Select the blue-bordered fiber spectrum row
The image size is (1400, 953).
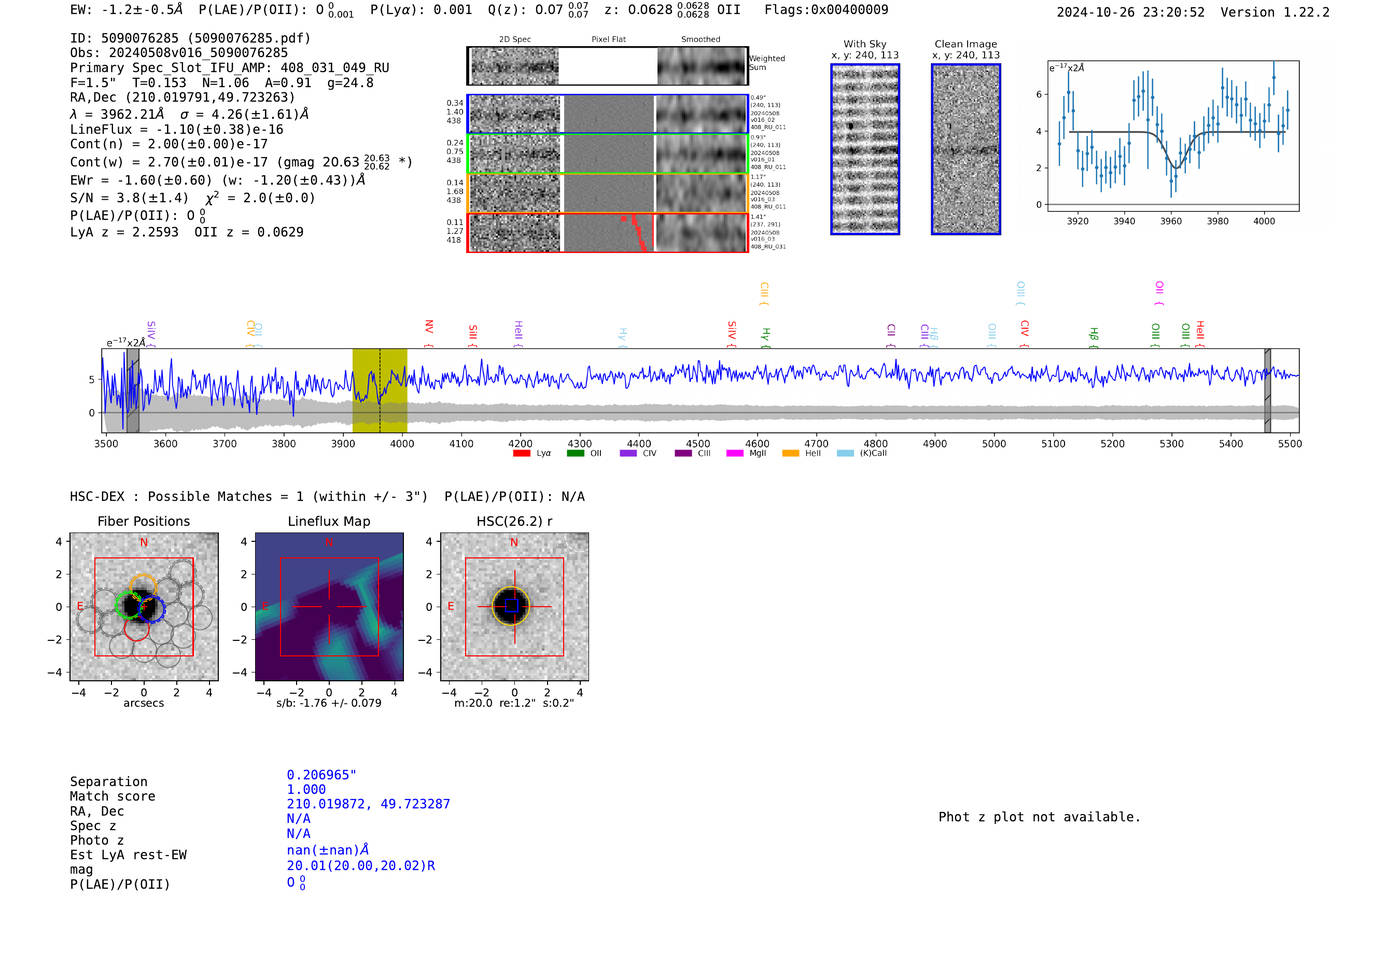click(x=607, y=114)
